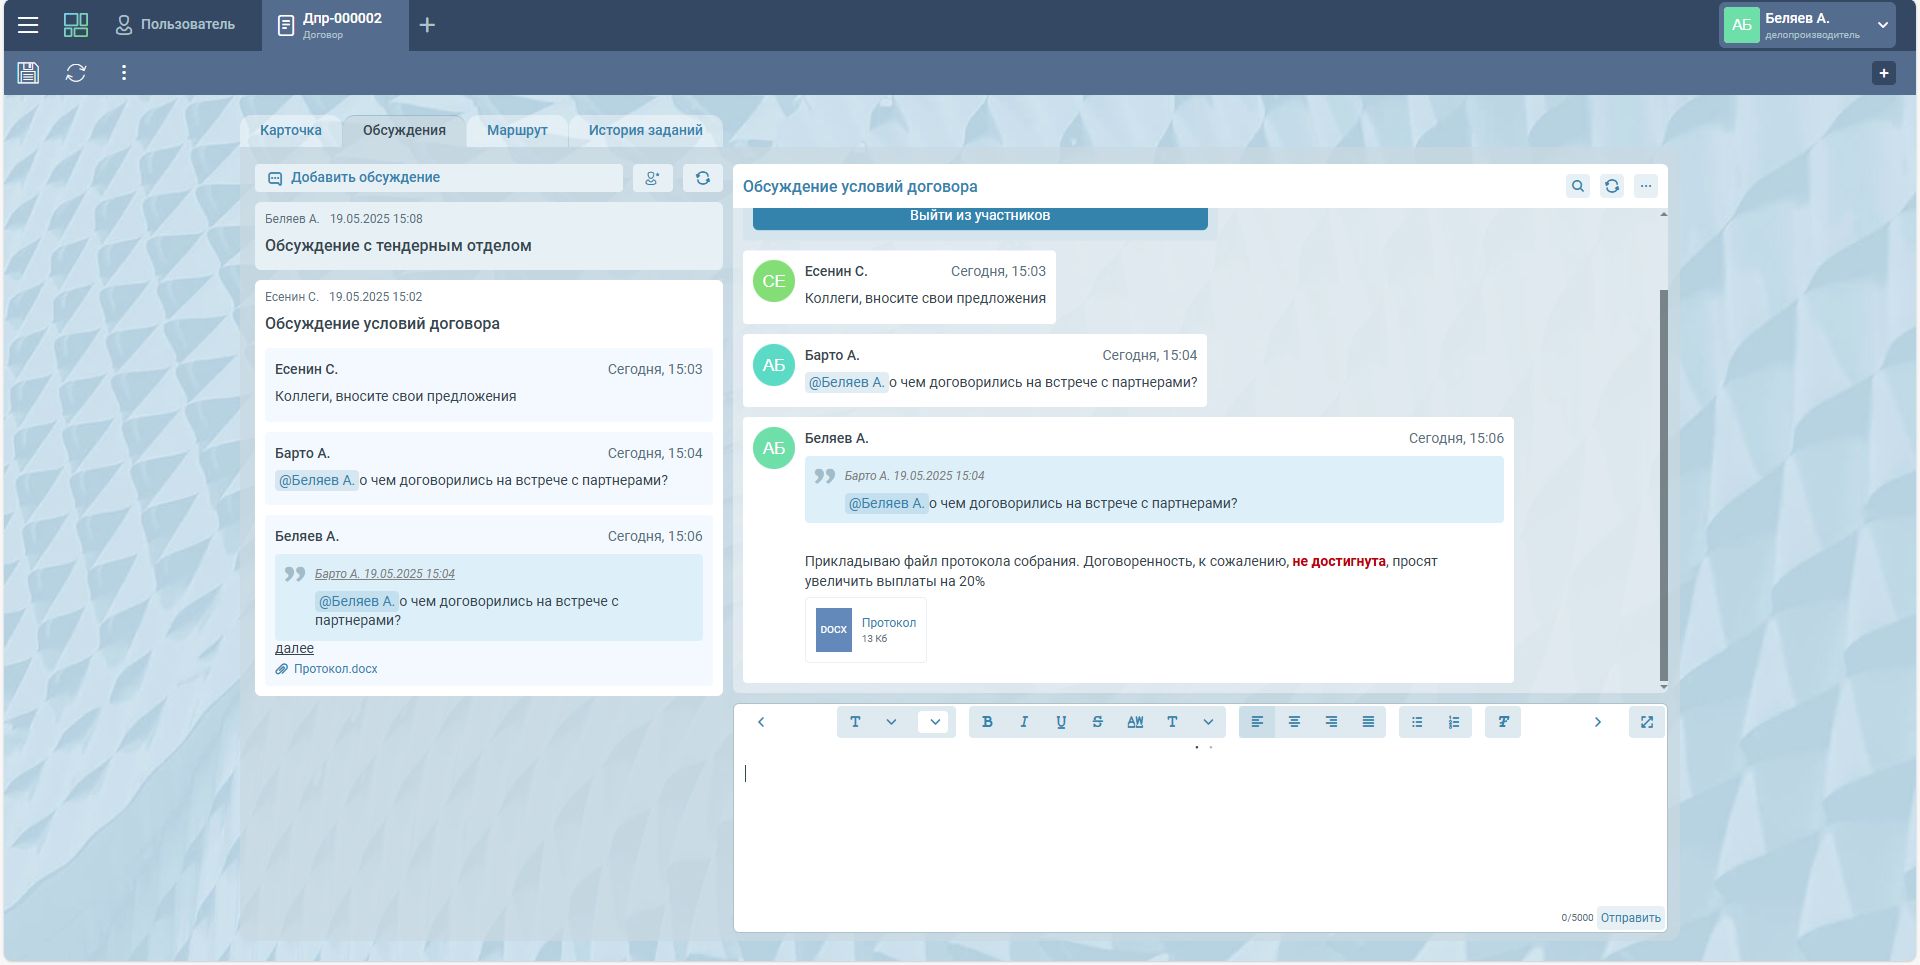Open the hamburger main menu
1920x965 pixels.
tap(28, 25)
